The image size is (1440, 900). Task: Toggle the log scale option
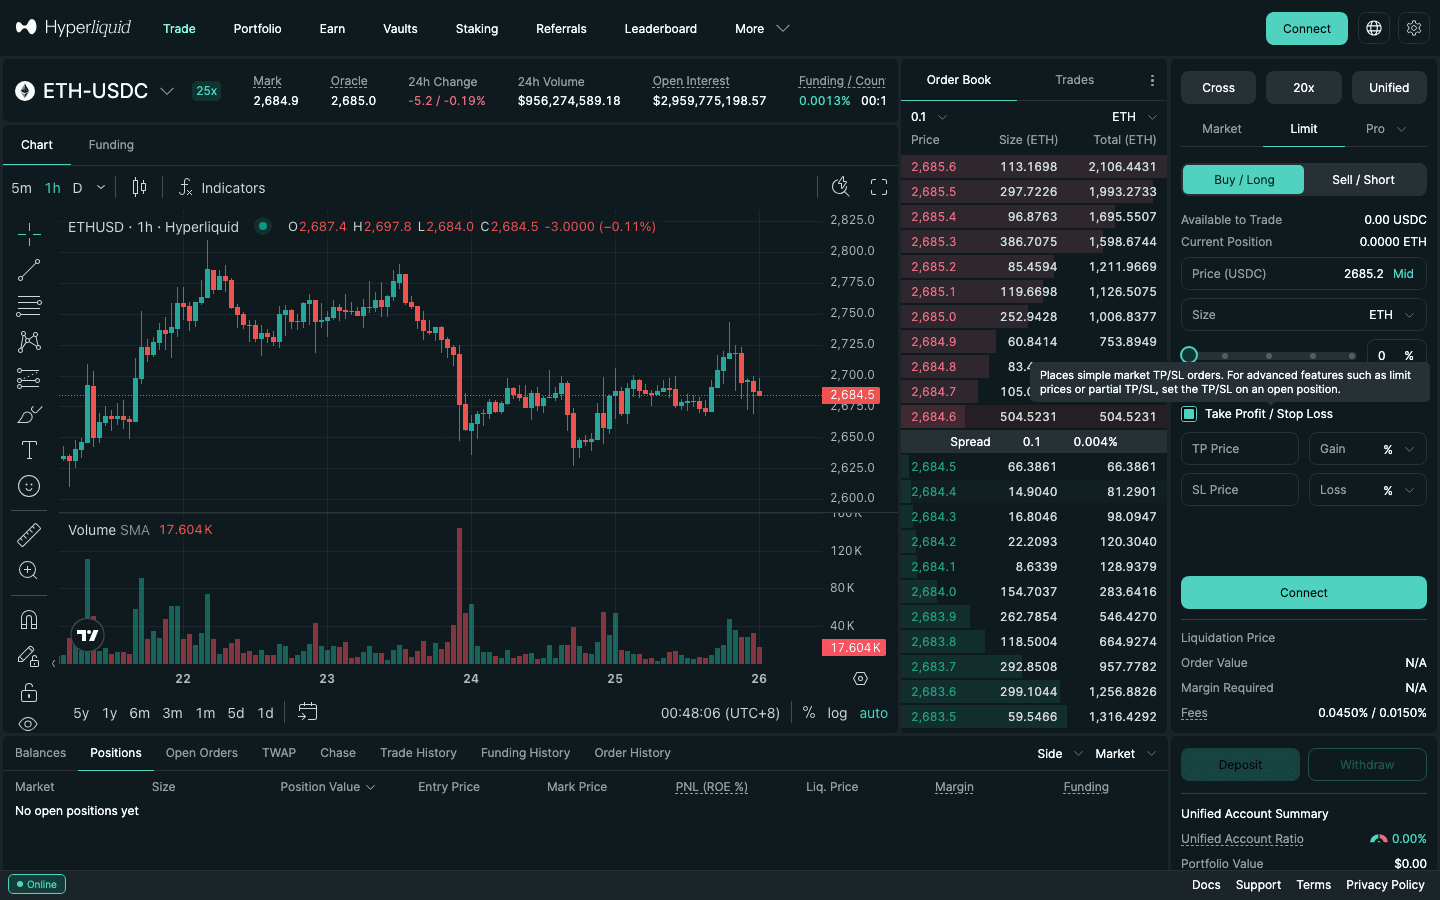[837, 713]
